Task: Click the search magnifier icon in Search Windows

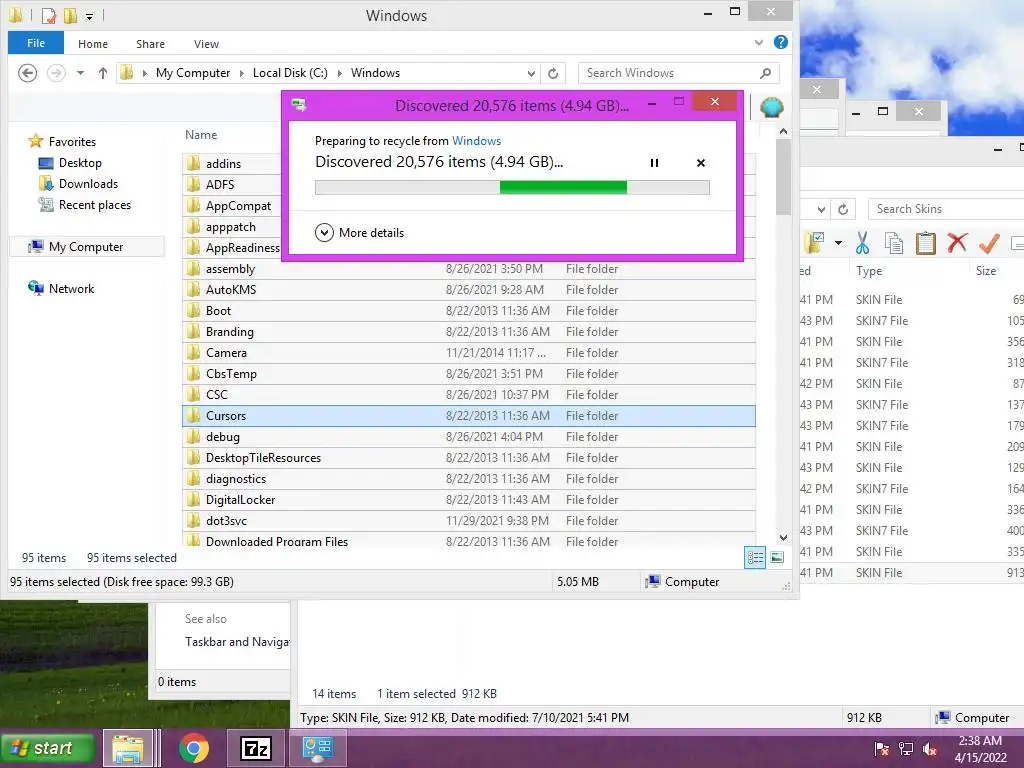Action: coord(765,73)
